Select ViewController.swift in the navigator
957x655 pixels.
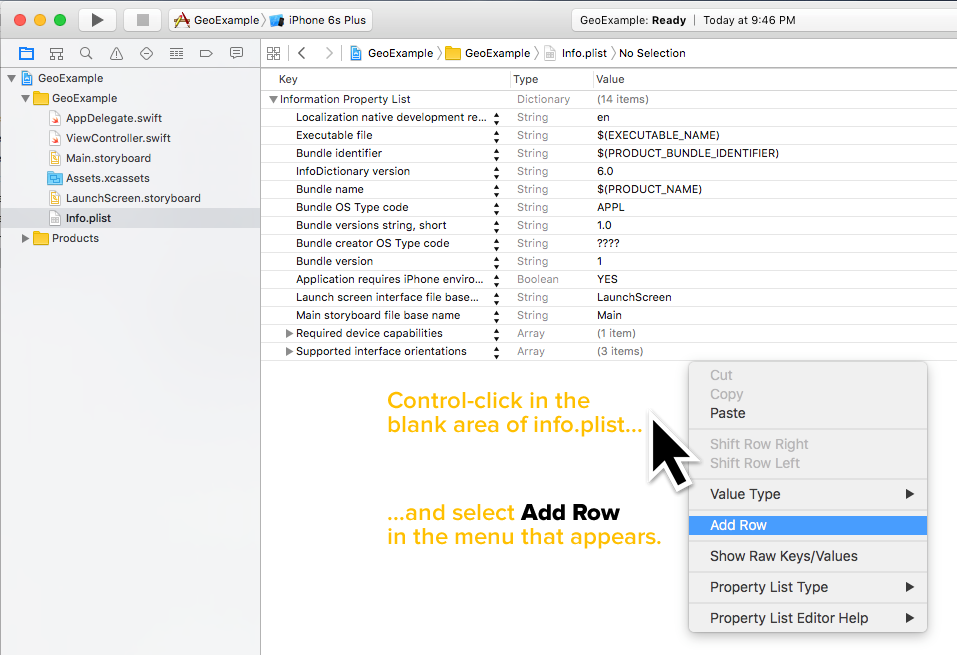point(118,139)
